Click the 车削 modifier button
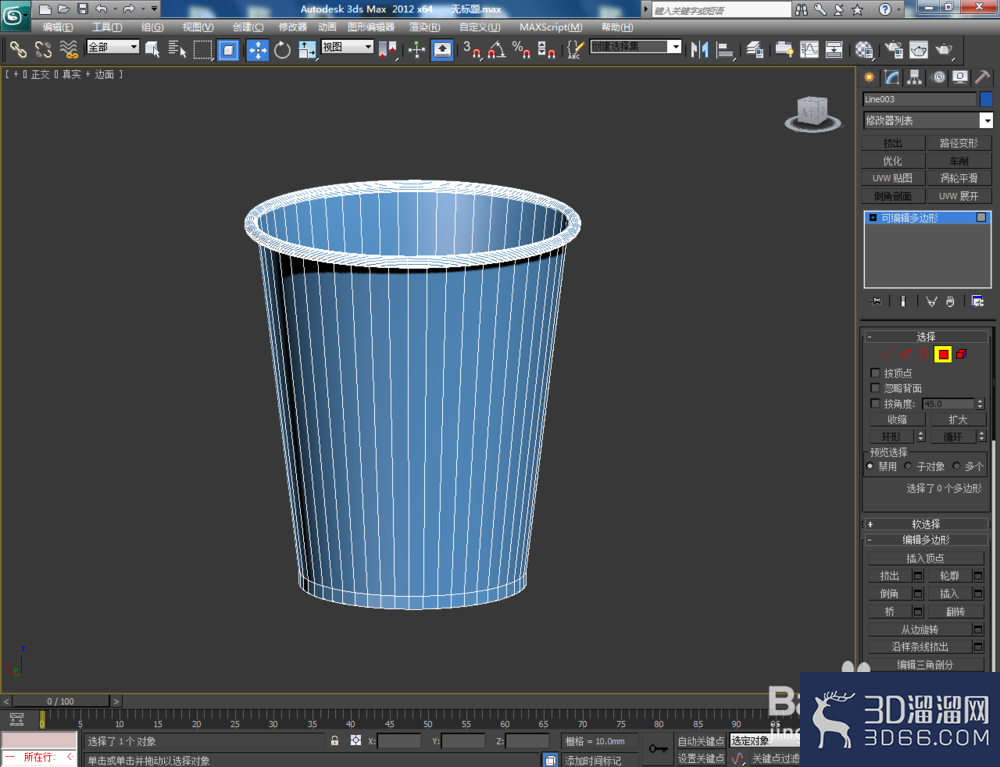Viewport: 1000px width, 767px height. point(959,161)
